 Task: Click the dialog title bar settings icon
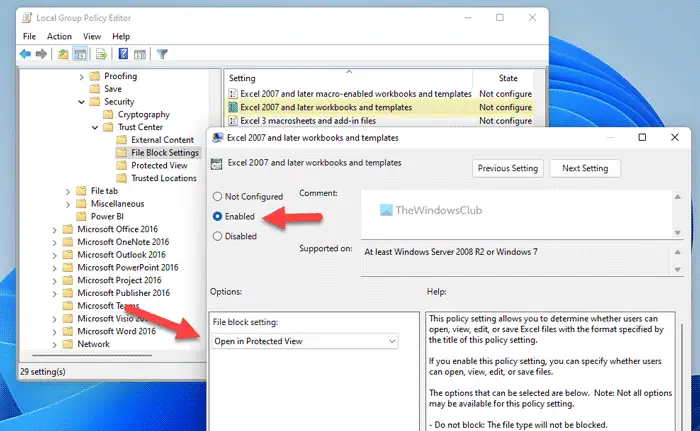point(217,138)
